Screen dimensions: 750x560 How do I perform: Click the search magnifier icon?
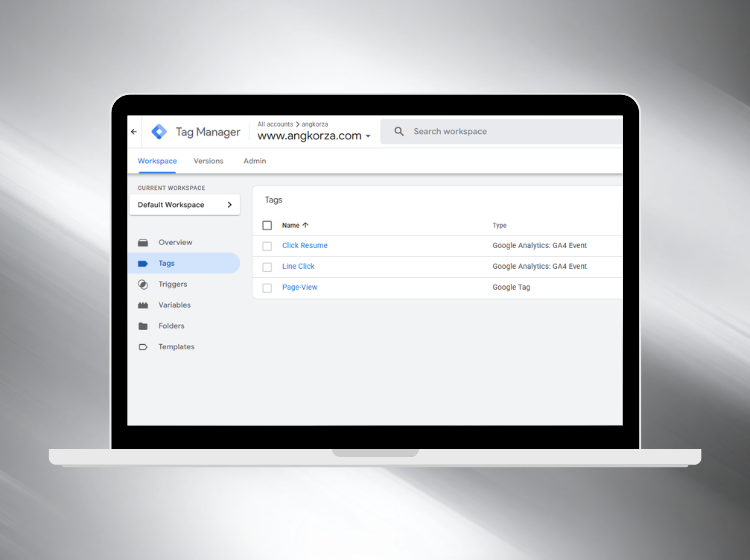click(399, 132)
